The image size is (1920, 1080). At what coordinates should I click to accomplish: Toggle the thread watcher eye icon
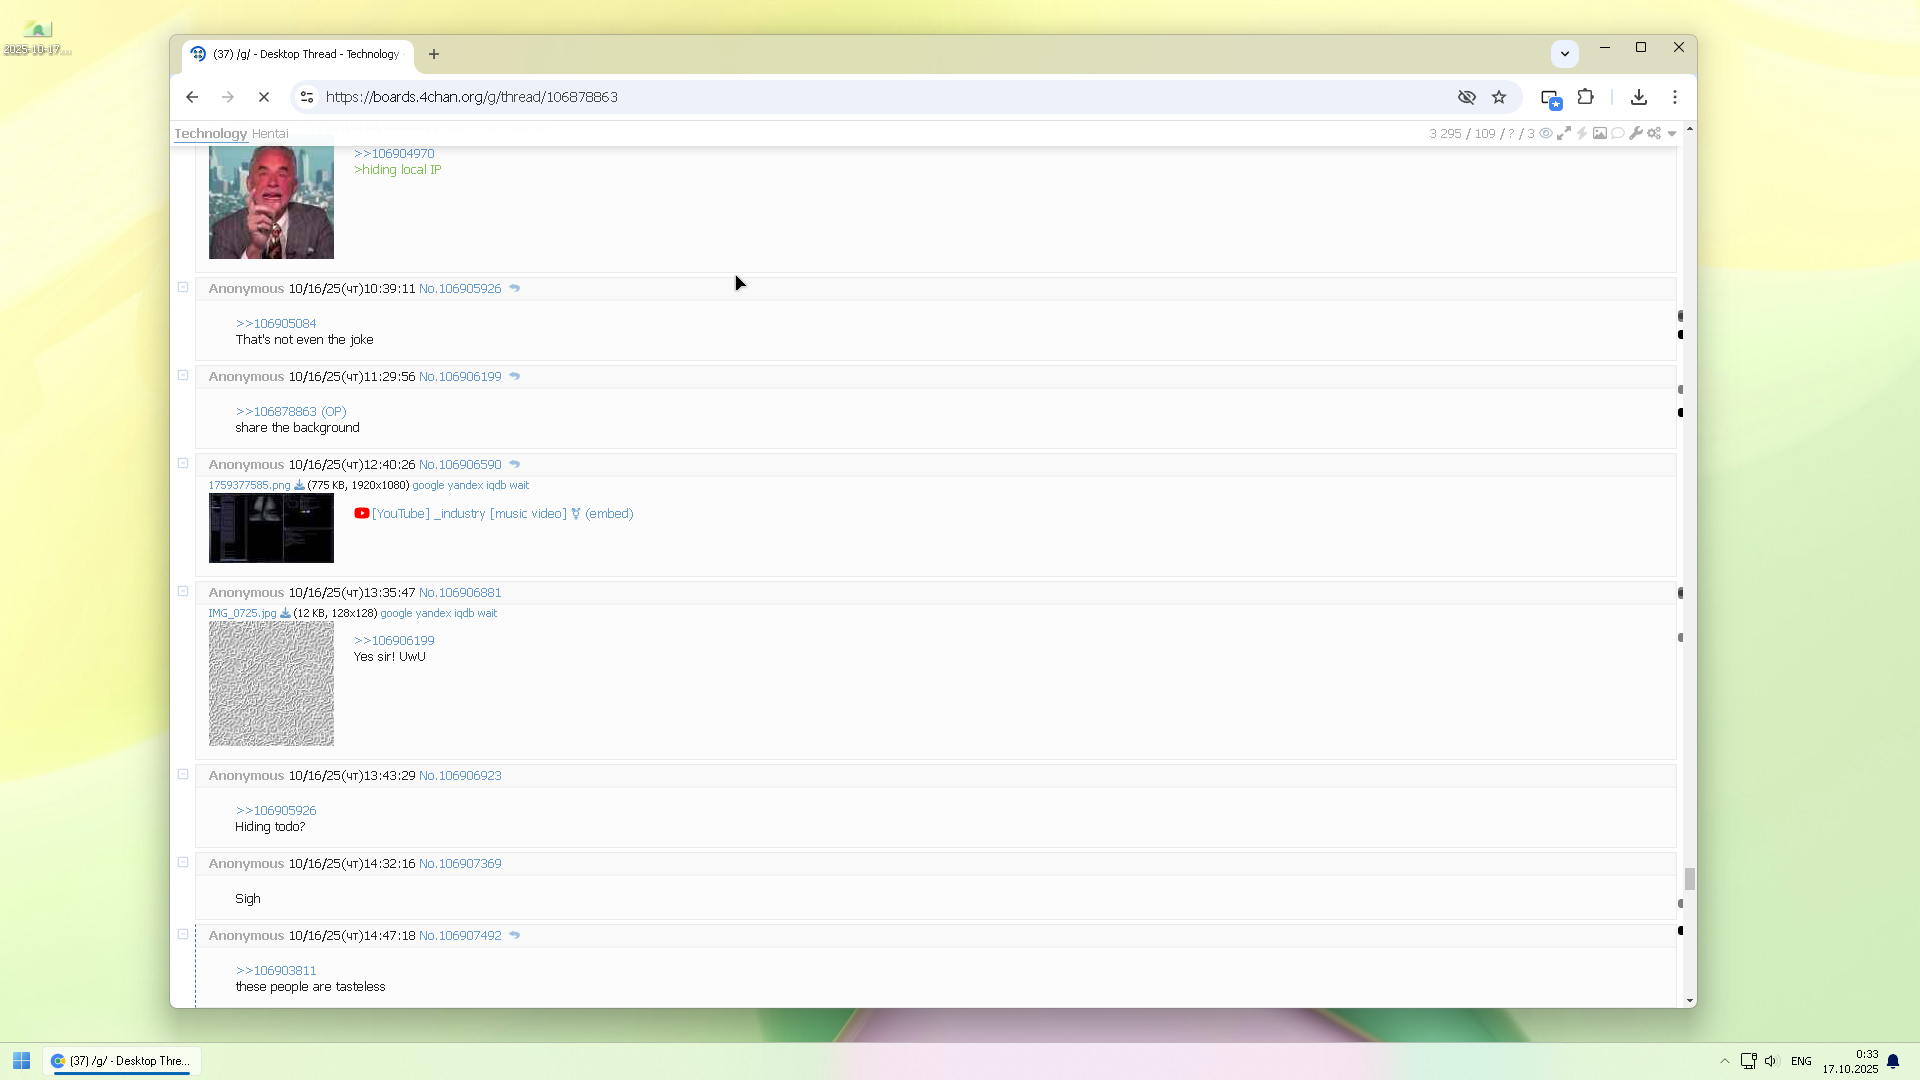tap(1546, 133)
